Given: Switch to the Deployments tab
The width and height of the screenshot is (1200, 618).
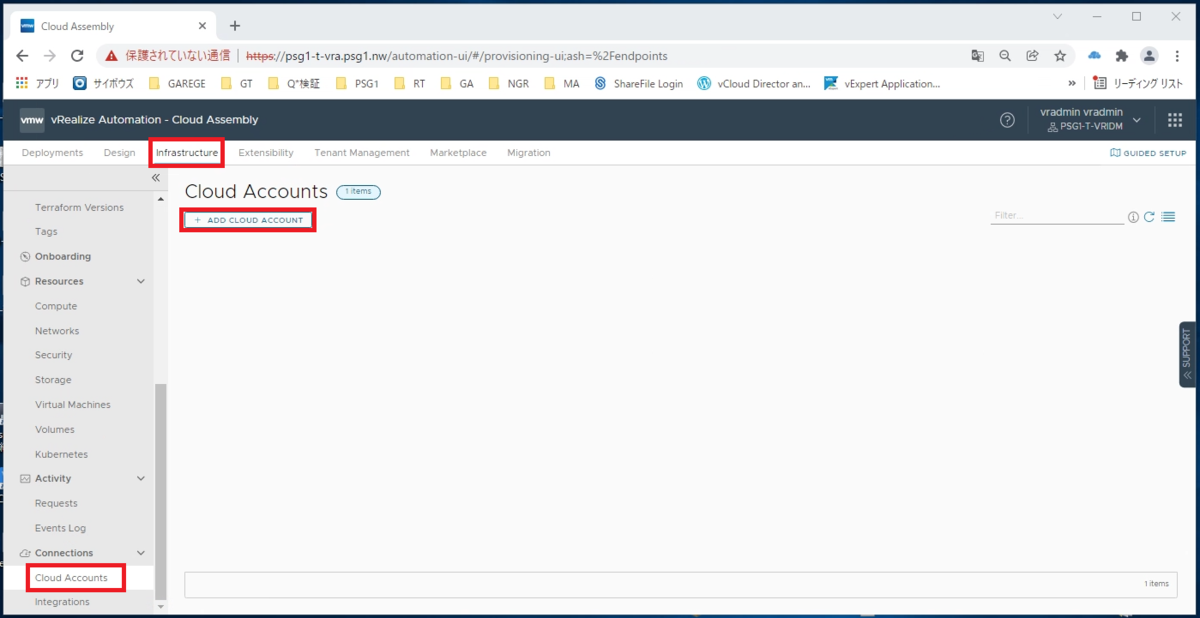Looking at the screenshot, I should click(52, 153).
